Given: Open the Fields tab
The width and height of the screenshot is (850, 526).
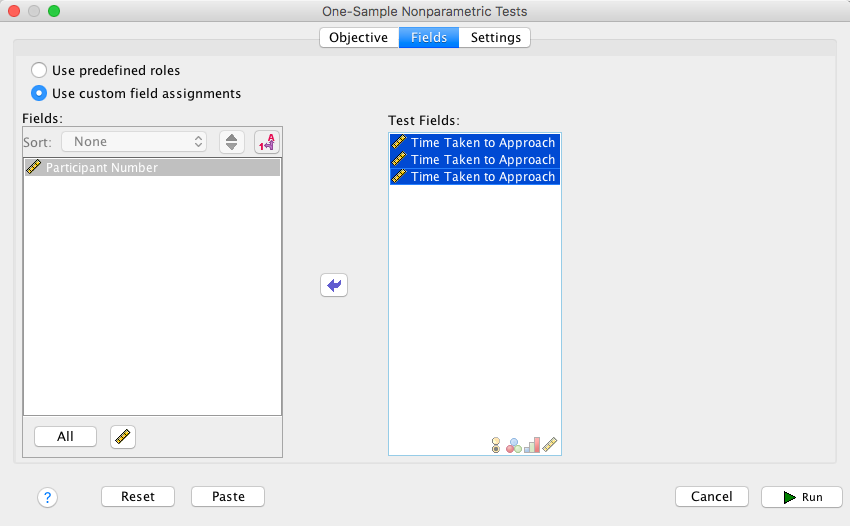Looking at the screenshot, I should click(x=429, y=38).
